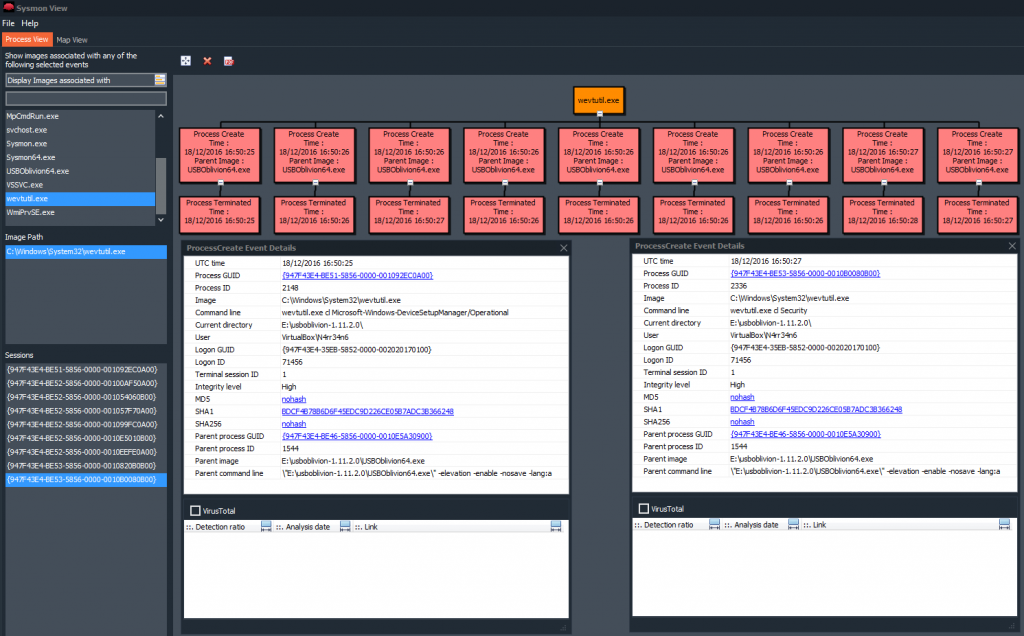
Task: Collapse the first Process Create node at 16:50:25
Action: (220, 183)
